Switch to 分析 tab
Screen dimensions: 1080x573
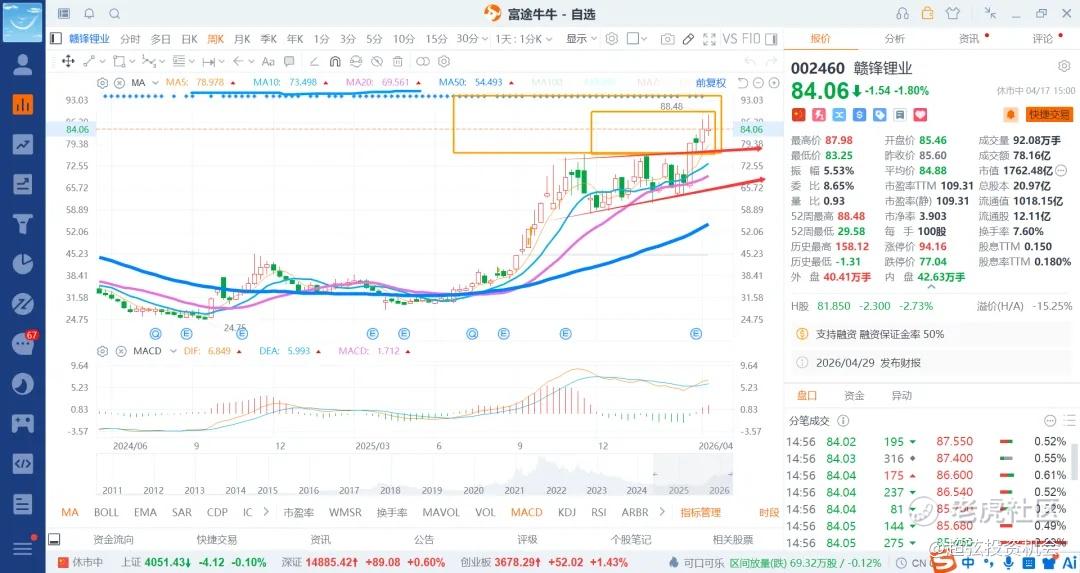pos(895,39)
